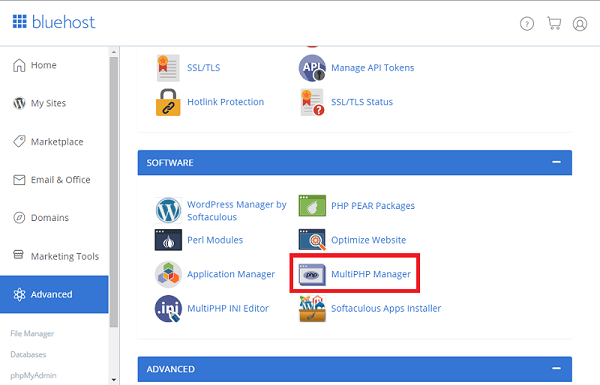Screen dimensions: 600x385
Task: Open the help question mark icon
Action: click(527, 24)
